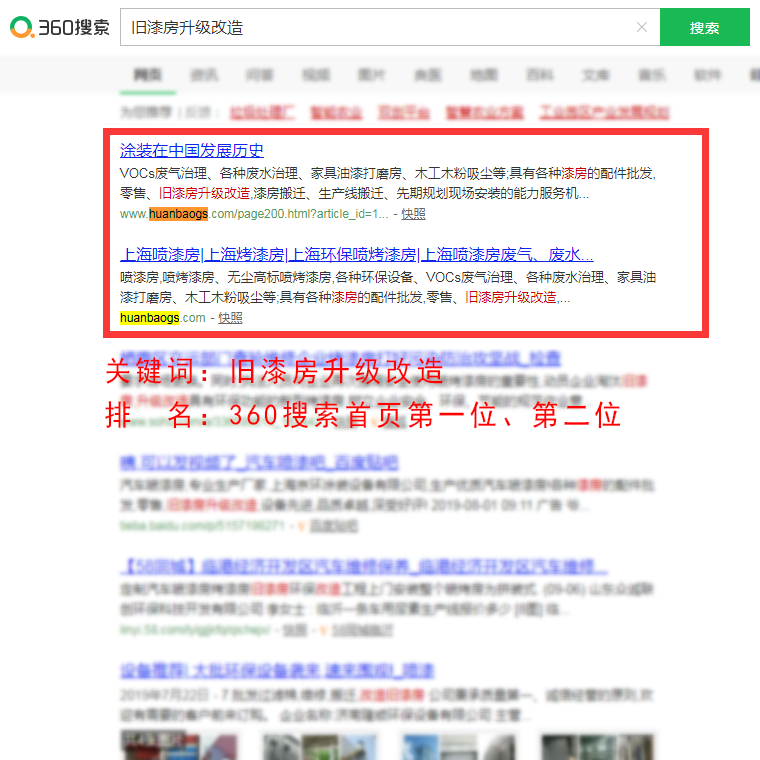Clear the search box with X icon
This screenshot has height=760, width=760.
pyautogui.click(x=642, y=27)
